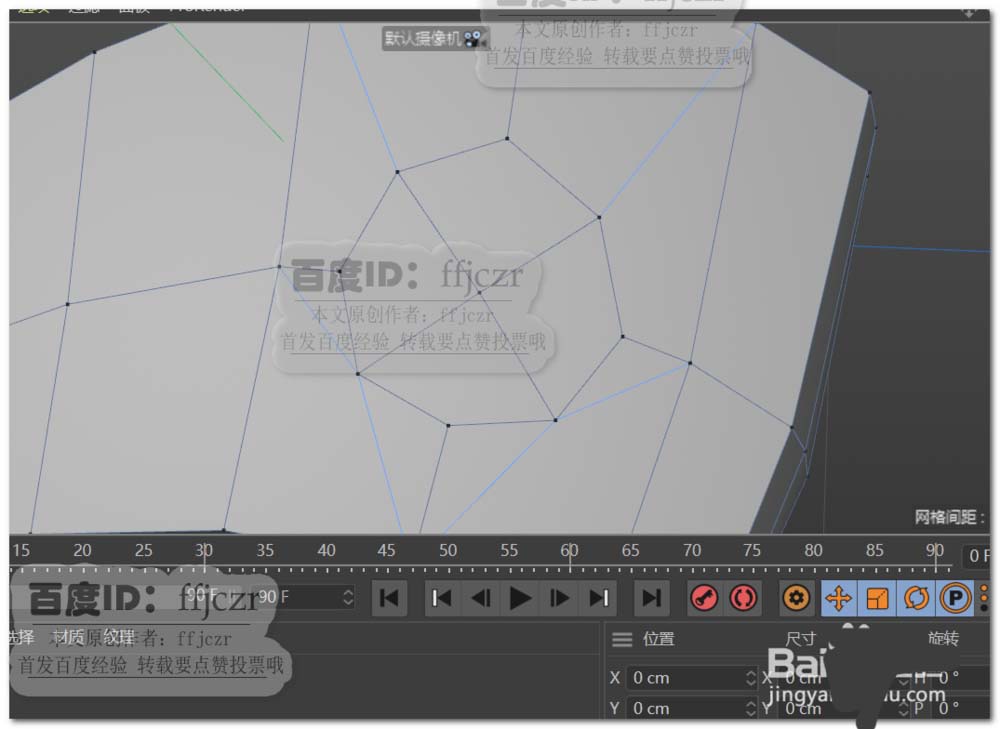The image size is (1000, 729).
Task: Toggle parameter keyframe recording P icon
Action: pyautogui.click(x=955, y=598)
